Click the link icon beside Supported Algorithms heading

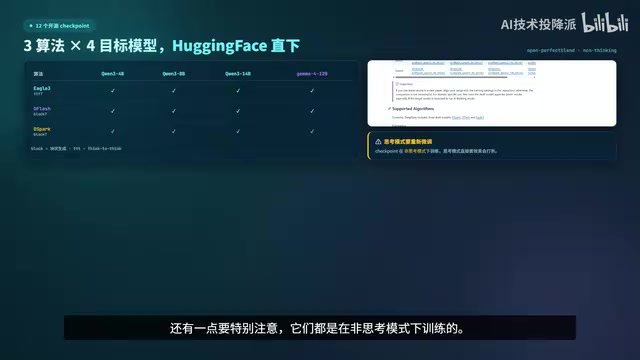pos(389,109)
